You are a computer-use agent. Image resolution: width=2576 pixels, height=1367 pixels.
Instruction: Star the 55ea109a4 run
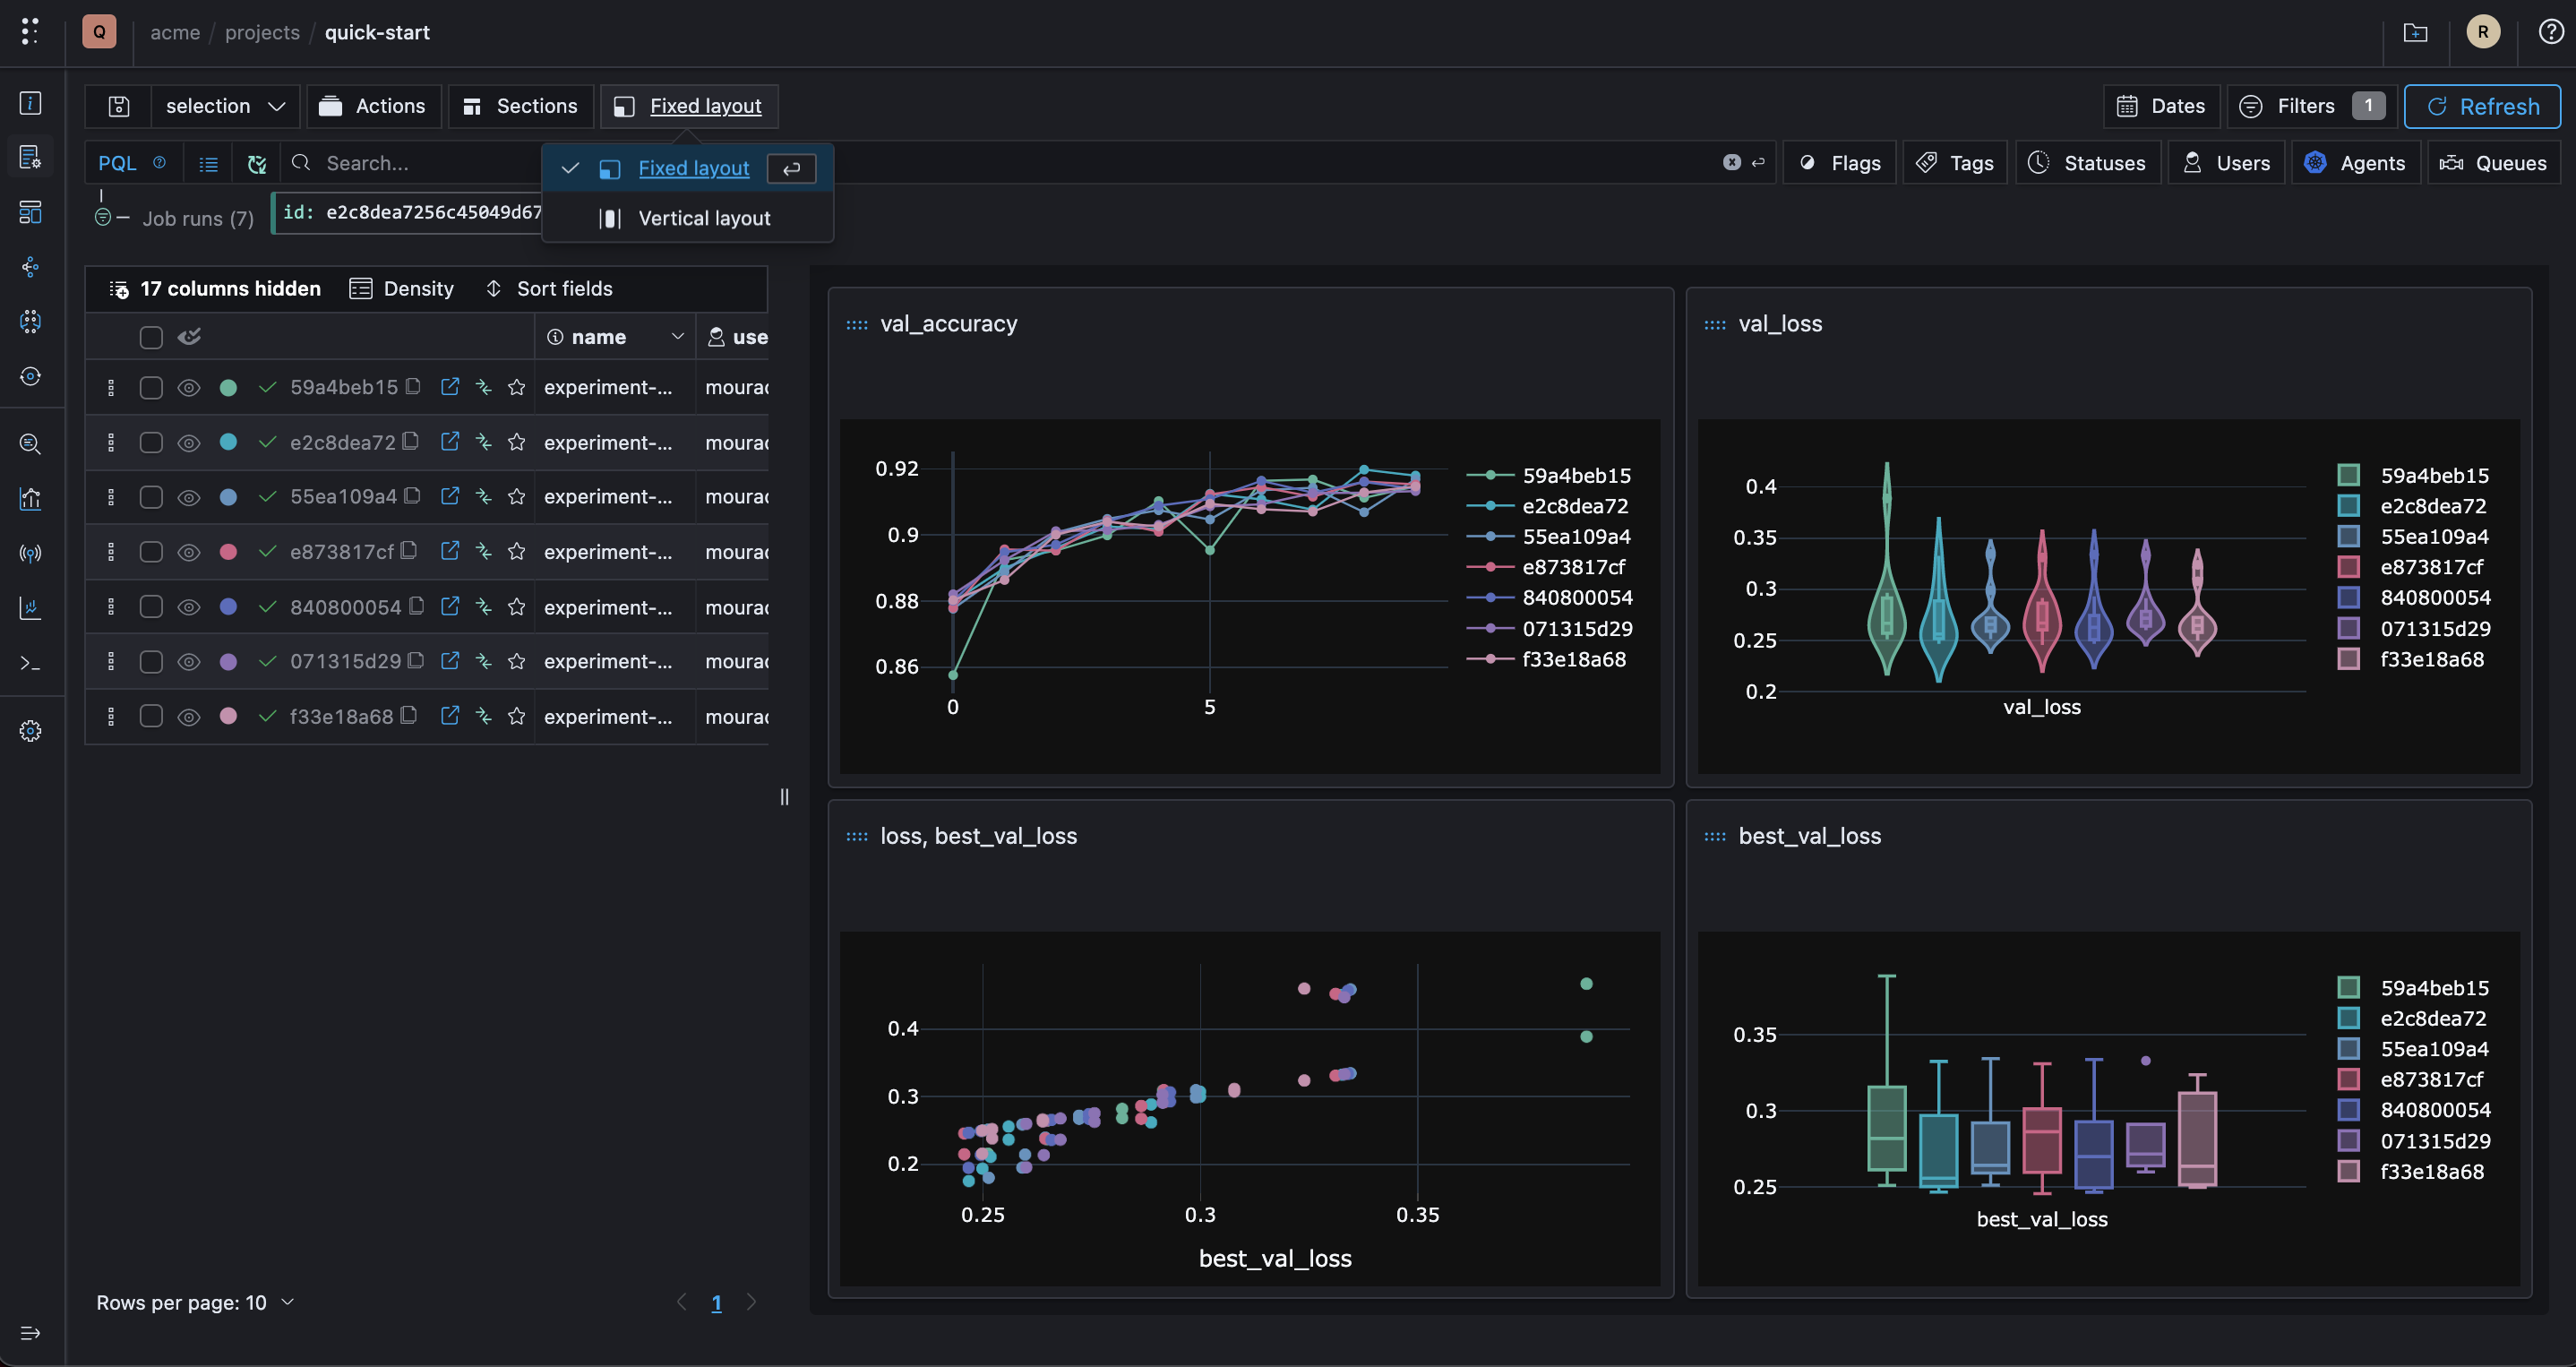[x=516, y=496]
